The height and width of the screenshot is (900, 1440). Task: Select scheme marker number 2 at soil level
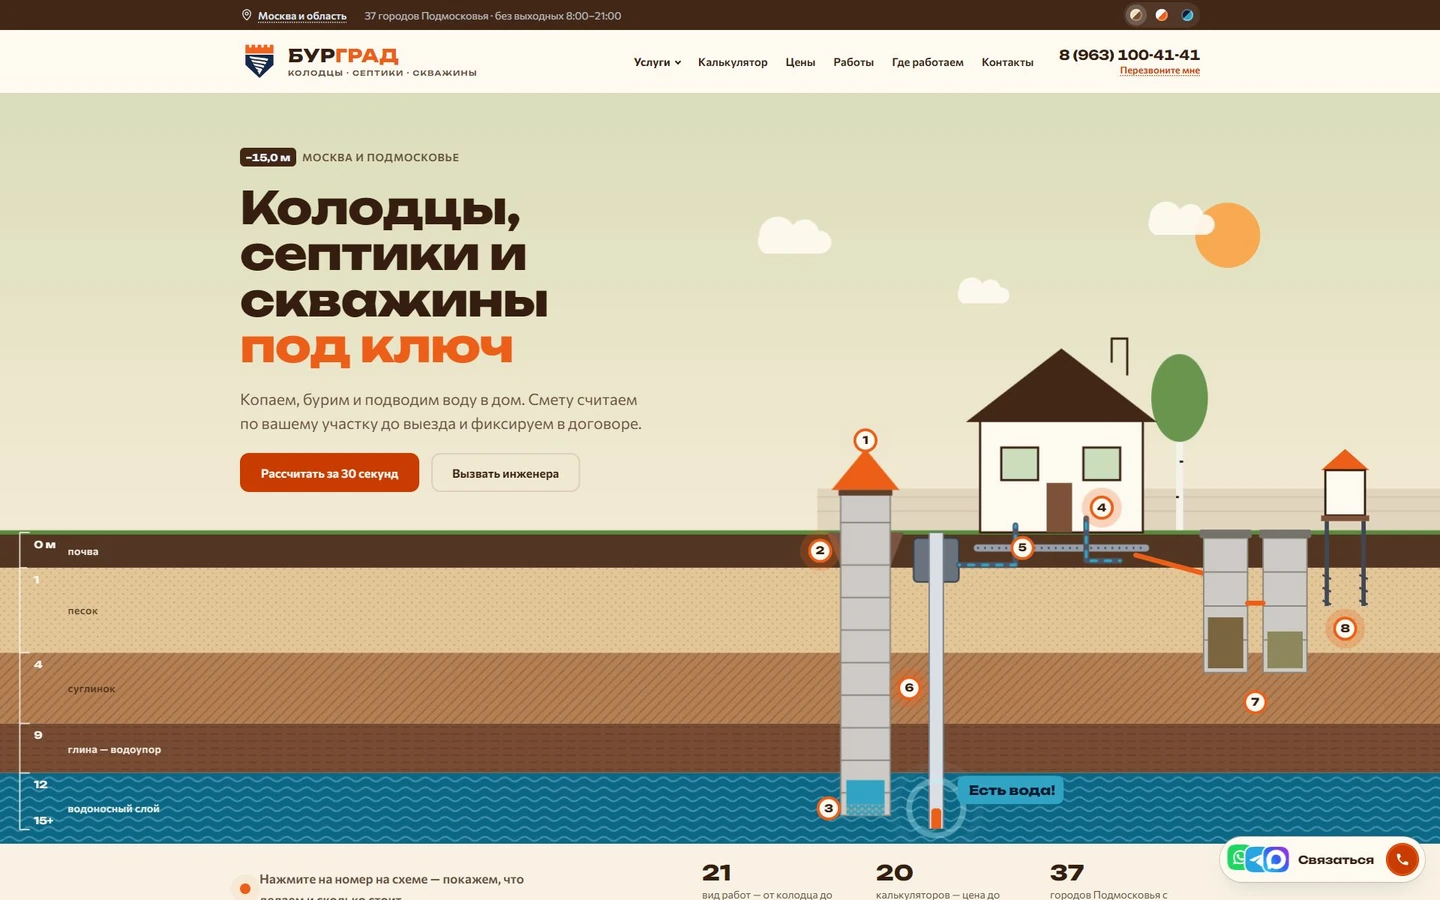click(x=820, y=550)
